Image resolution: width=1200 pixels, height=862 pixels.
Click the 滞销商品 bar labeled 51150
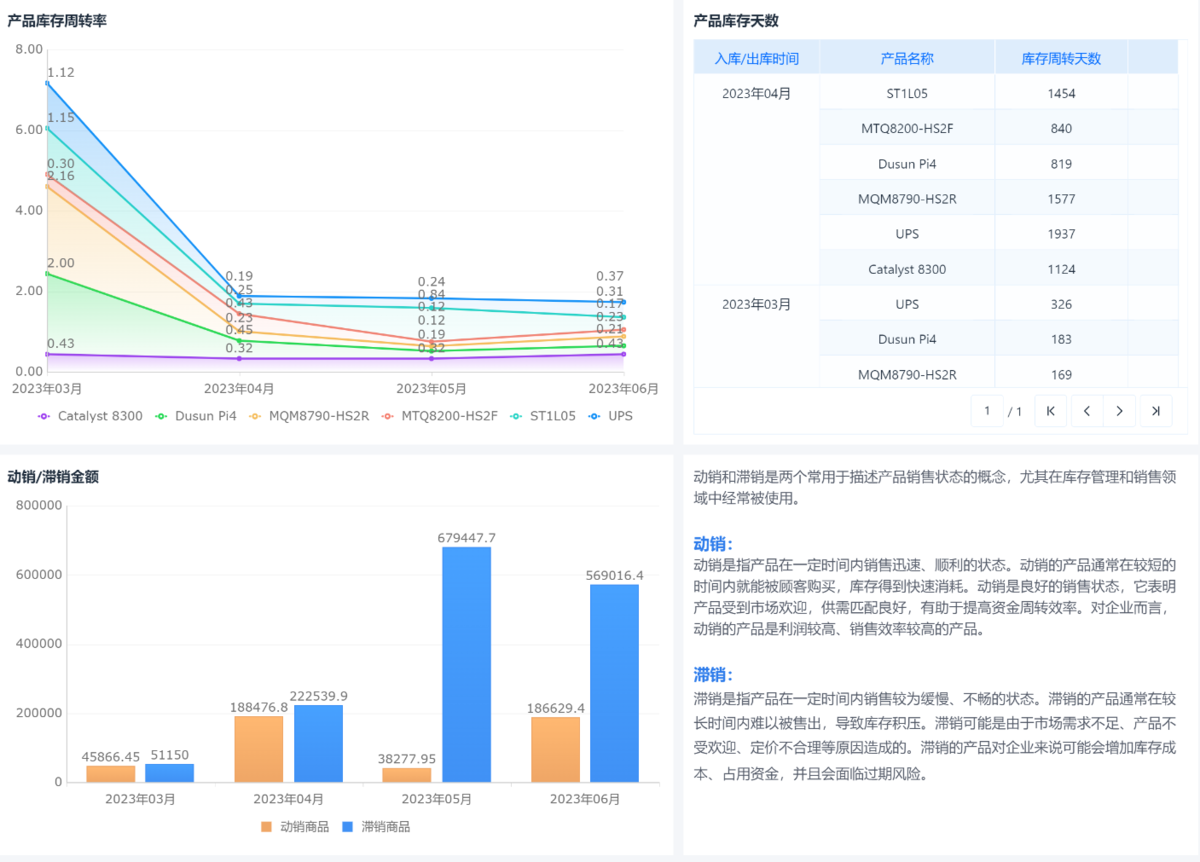click(x=170, y=773)
